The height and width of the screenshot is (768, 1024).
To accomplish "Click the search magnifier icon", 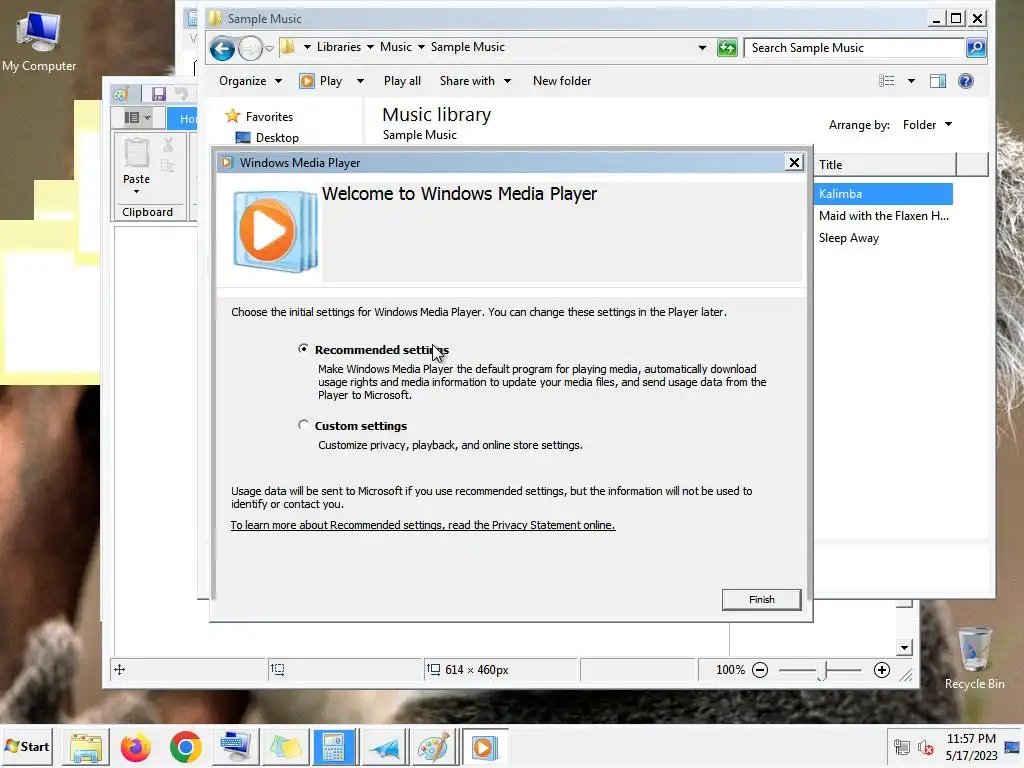I will tap(976, 48).
